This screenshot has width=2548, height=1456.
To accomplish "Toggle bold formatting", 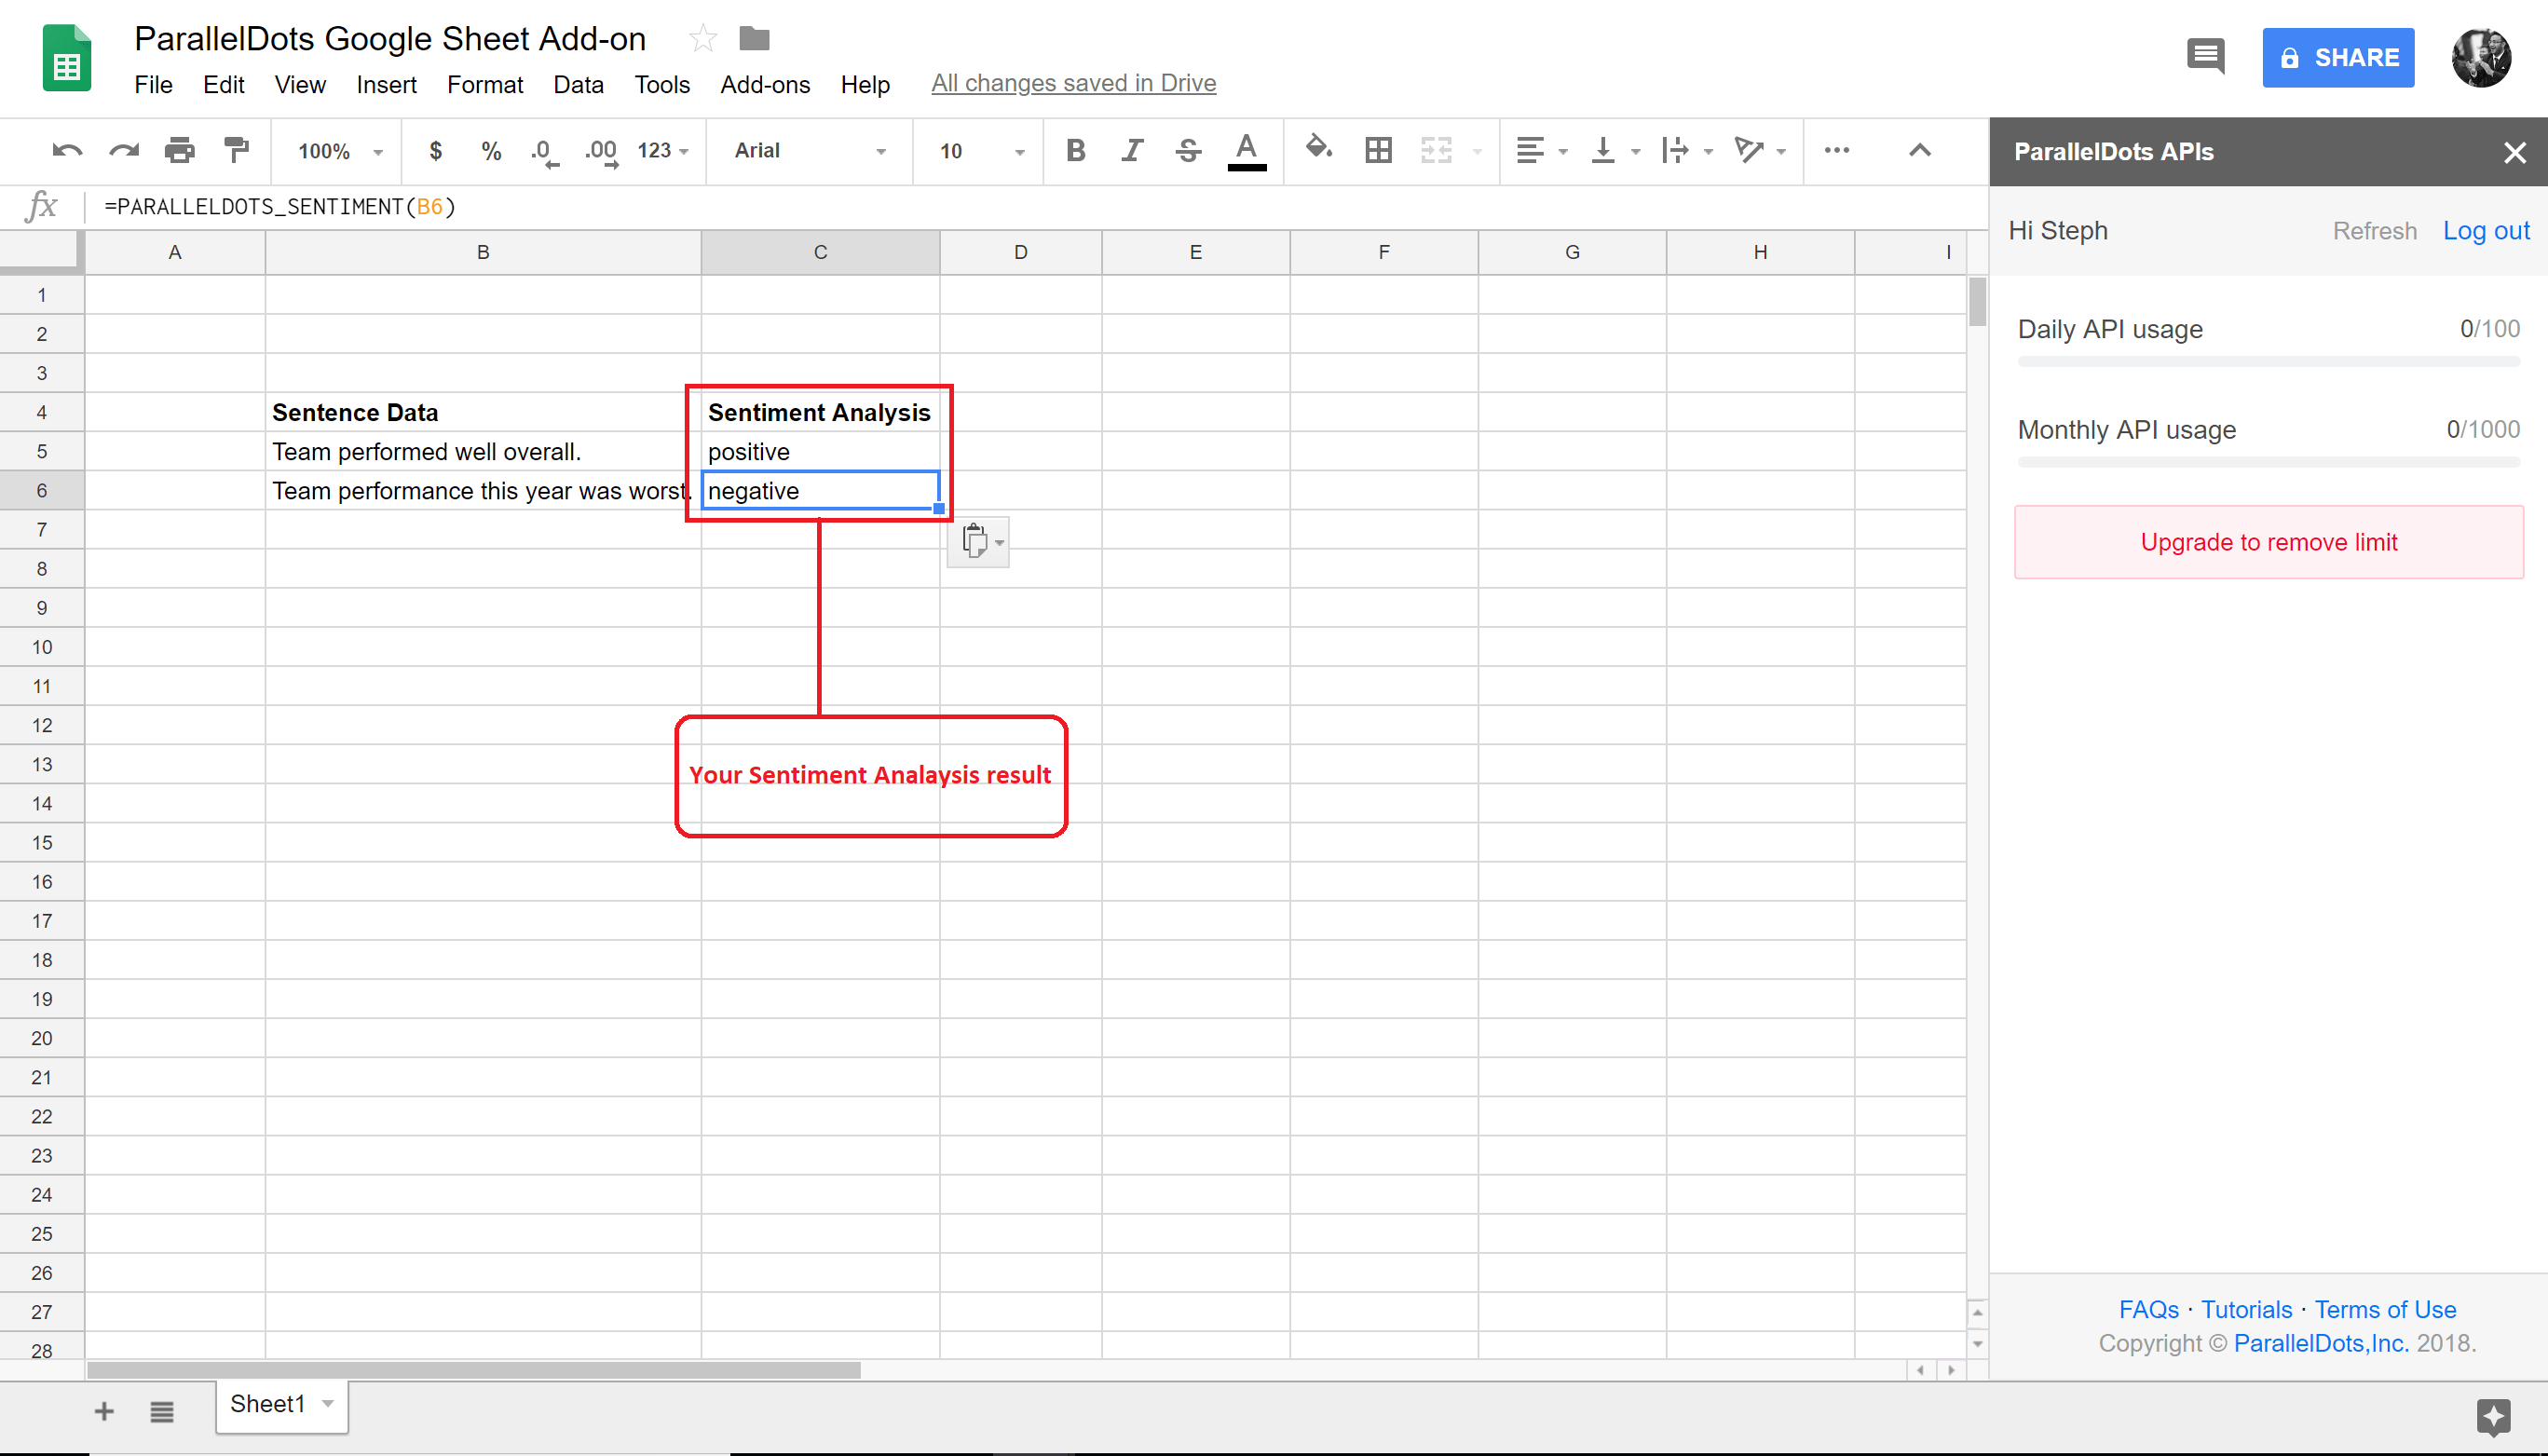I will click(x=1075, y=151).
